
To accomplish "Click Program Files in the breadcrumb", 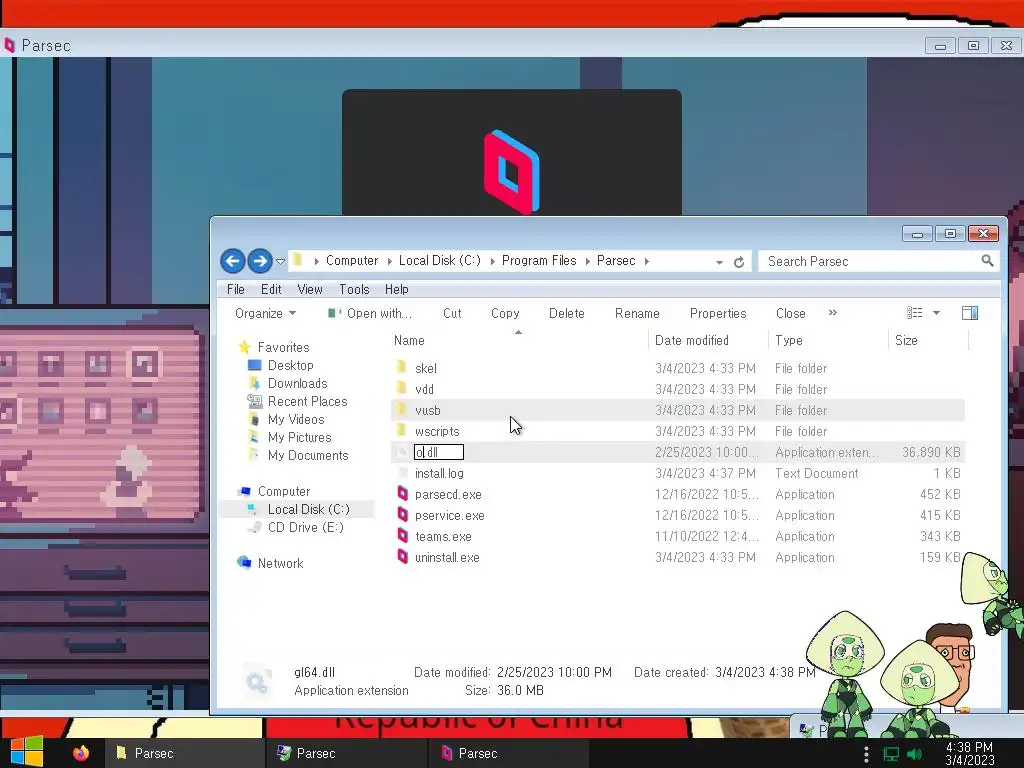I will coord(539,261).
